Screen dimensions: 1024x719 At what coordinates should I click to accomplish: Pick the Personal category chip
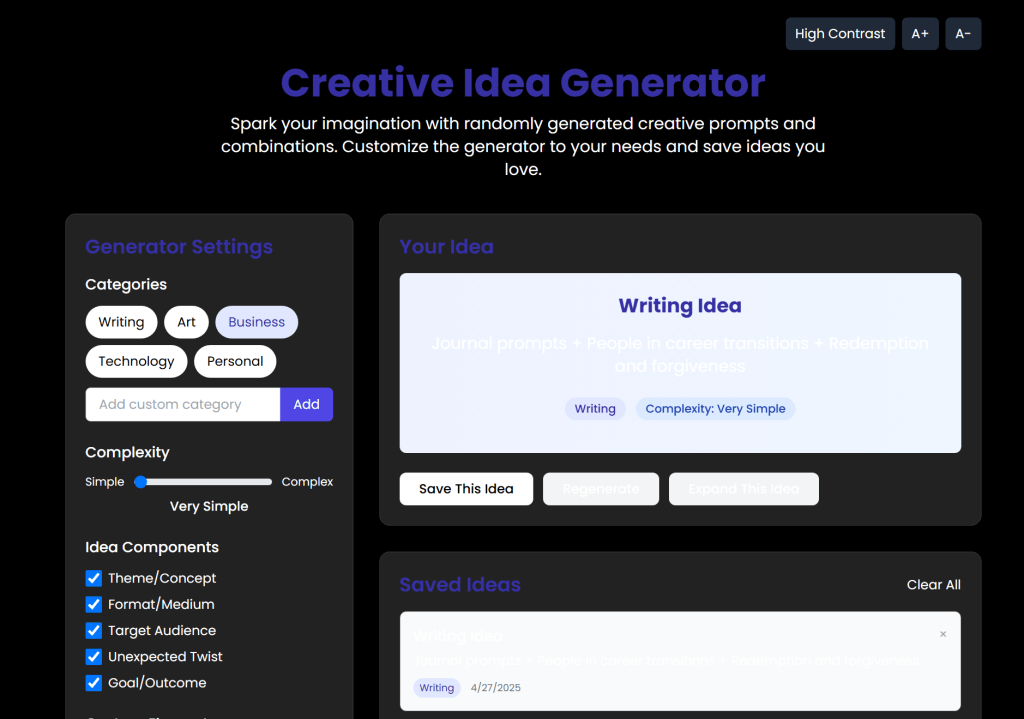[x=235, y=361]
